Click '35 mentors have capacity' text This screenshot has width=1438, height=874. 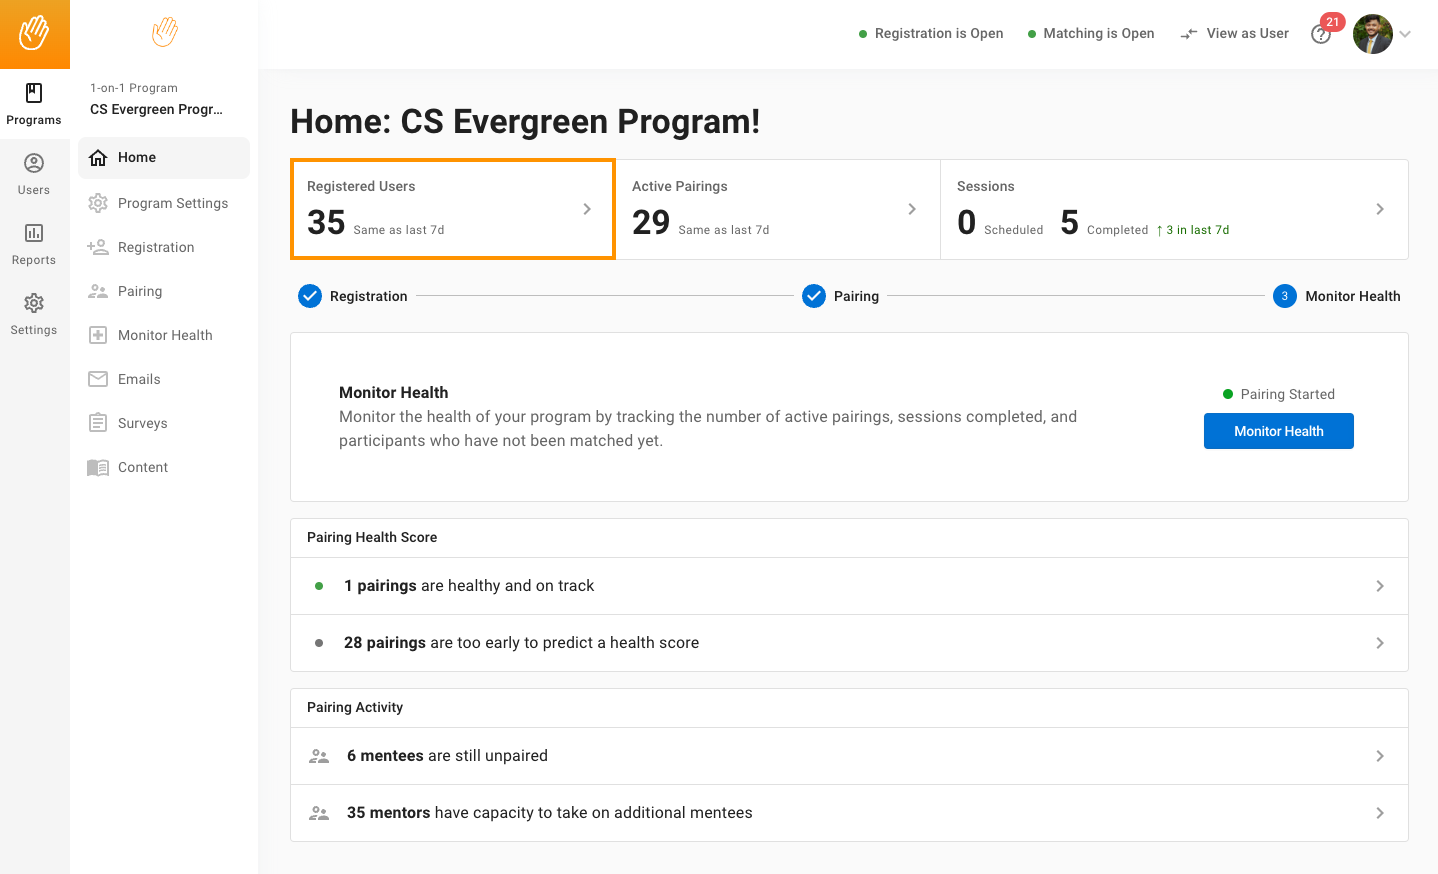[549, 813]
